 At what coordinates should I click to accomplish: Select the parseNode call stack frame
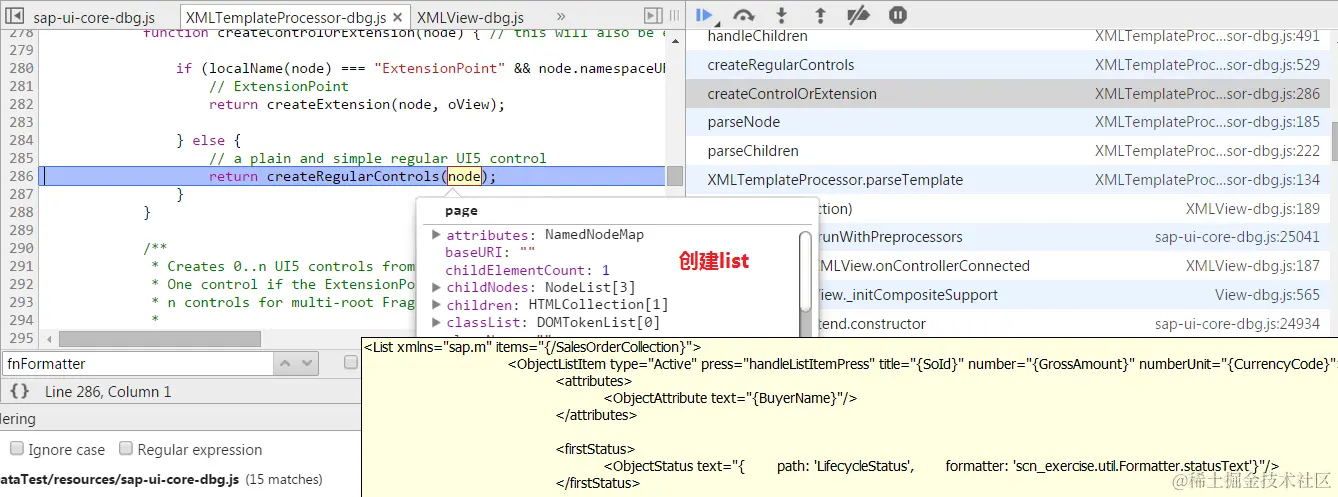coord(1007,122)
